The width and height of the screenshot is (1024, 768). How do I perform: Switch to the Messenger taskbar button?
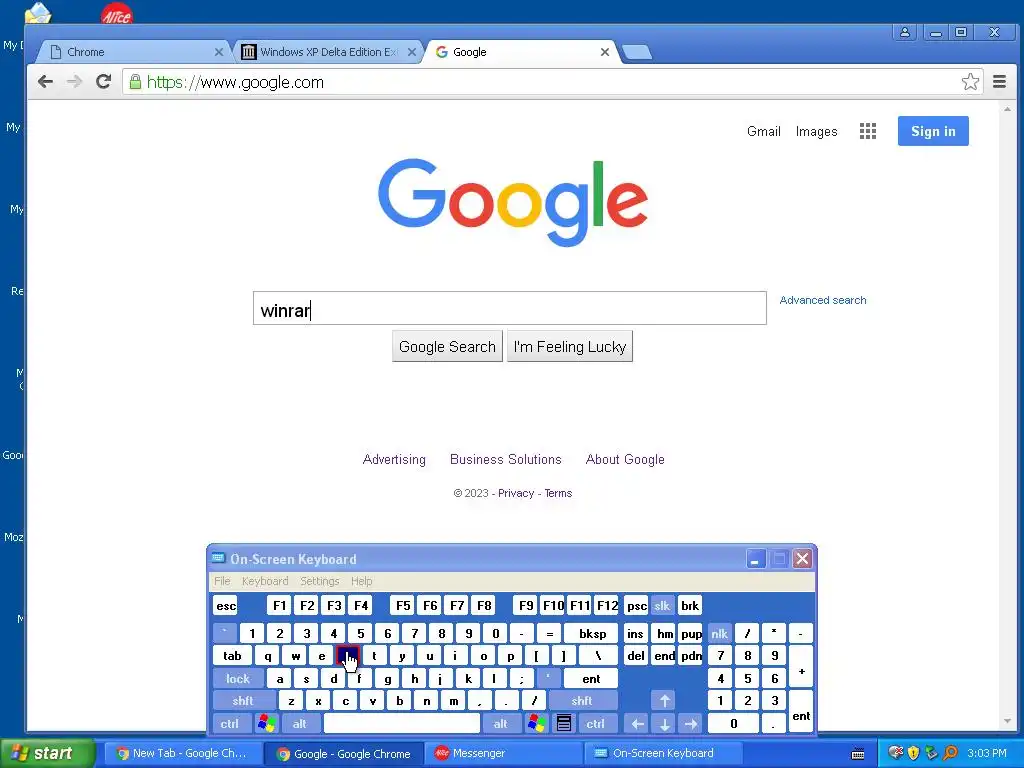[503, 753]
